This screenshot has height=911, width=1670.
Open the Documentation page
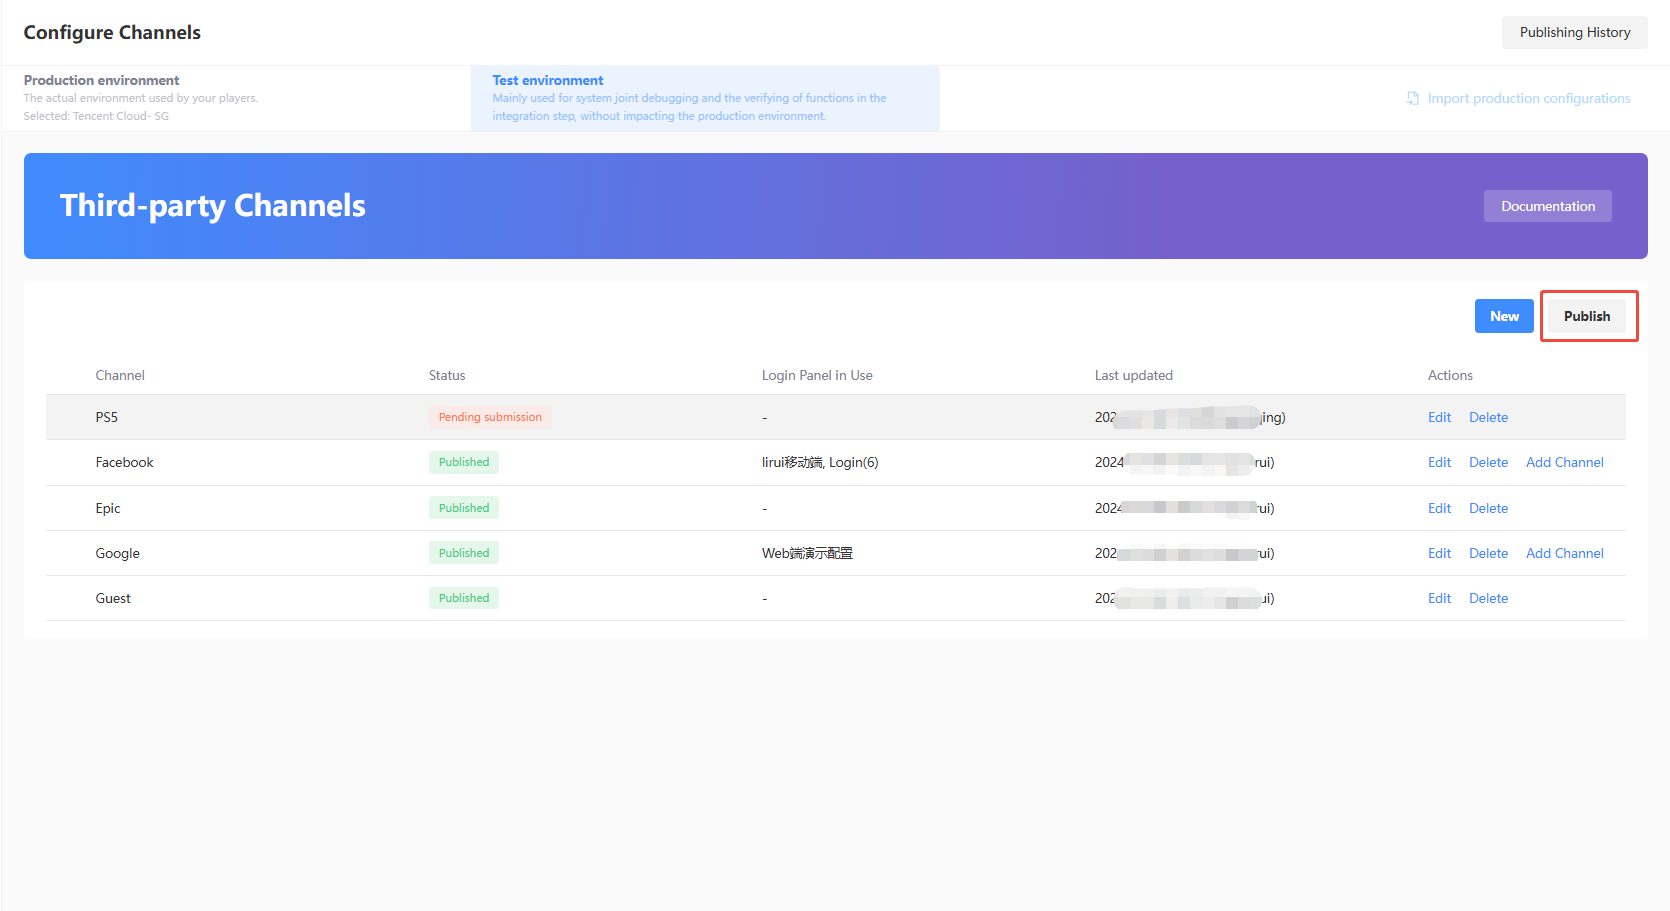tap(1547, 206)
